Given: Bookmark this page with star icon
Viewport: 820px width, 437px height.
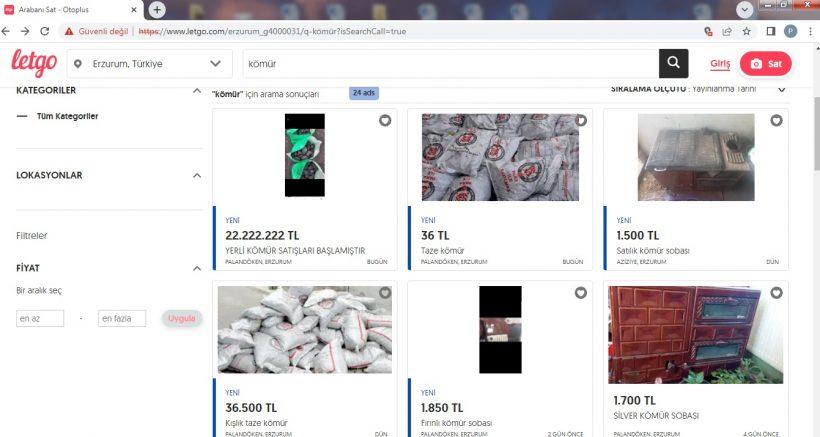Looking at the screenshot, I should (746, 31).
